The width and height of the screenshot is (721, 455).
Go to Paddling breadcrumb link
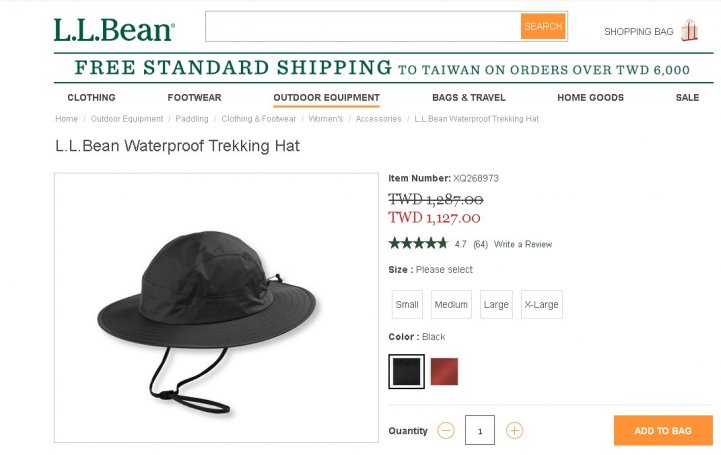tap(192, 119)
